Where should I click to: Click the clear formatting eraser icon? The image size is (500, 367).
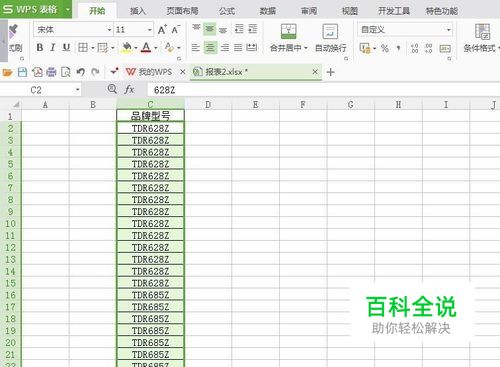tap(169, 48)
